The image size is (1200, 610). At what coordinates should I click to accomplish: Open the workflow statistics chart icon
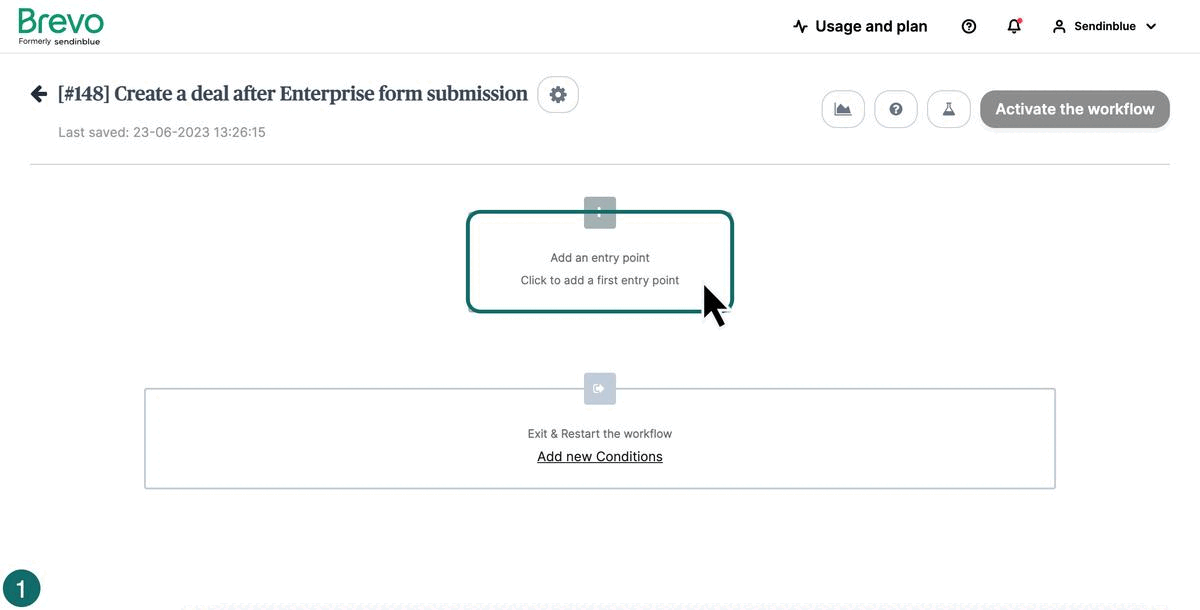[x=843, y=109]
